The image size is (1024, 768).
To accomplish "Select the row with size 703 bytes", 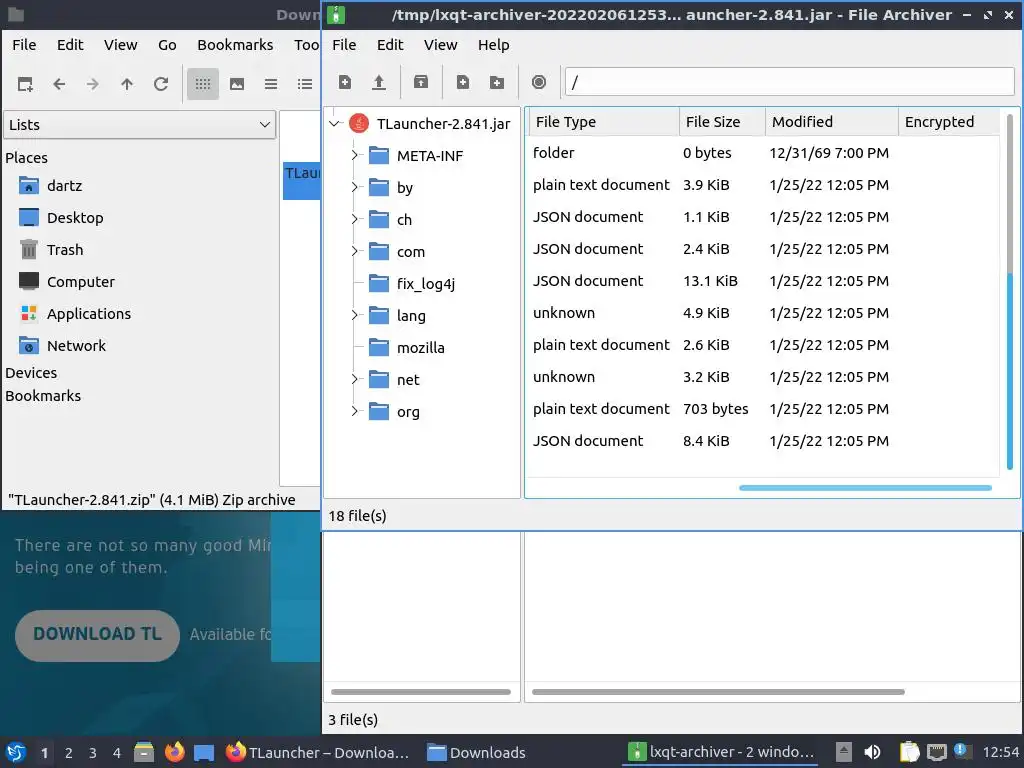I will pyautogui.click(x=761, y=409).
